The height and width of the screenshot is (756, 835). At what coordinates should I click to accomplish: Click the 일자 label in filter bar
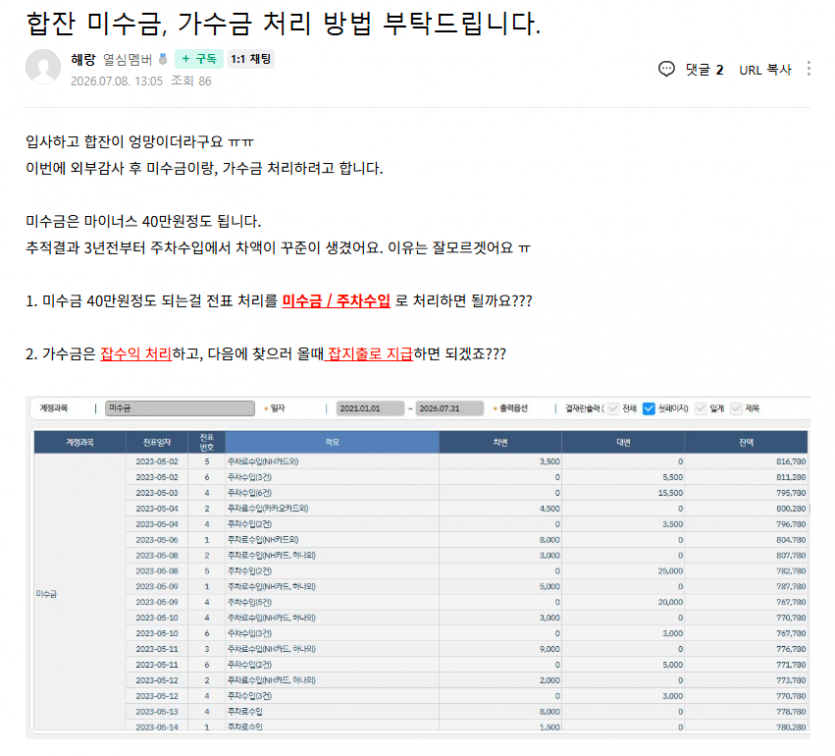(x=277, y=408)
